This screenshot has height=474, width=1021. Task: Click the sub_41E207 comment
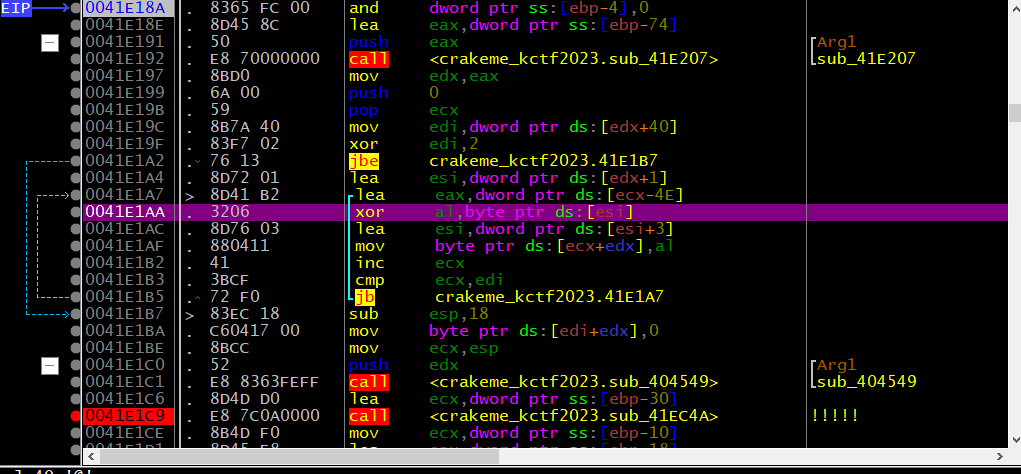pos(867,59)
